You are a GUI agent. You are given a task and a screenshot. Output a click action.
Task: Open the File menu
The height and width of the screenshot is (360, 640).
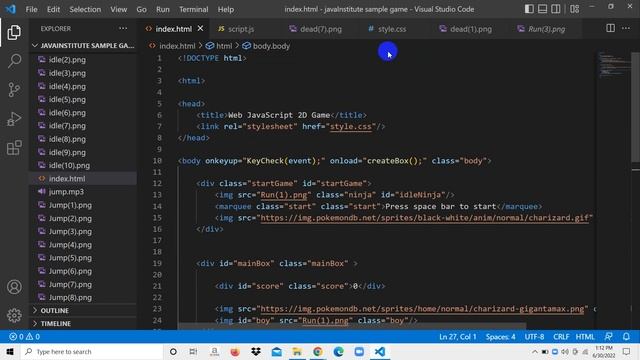pos(31,9)
